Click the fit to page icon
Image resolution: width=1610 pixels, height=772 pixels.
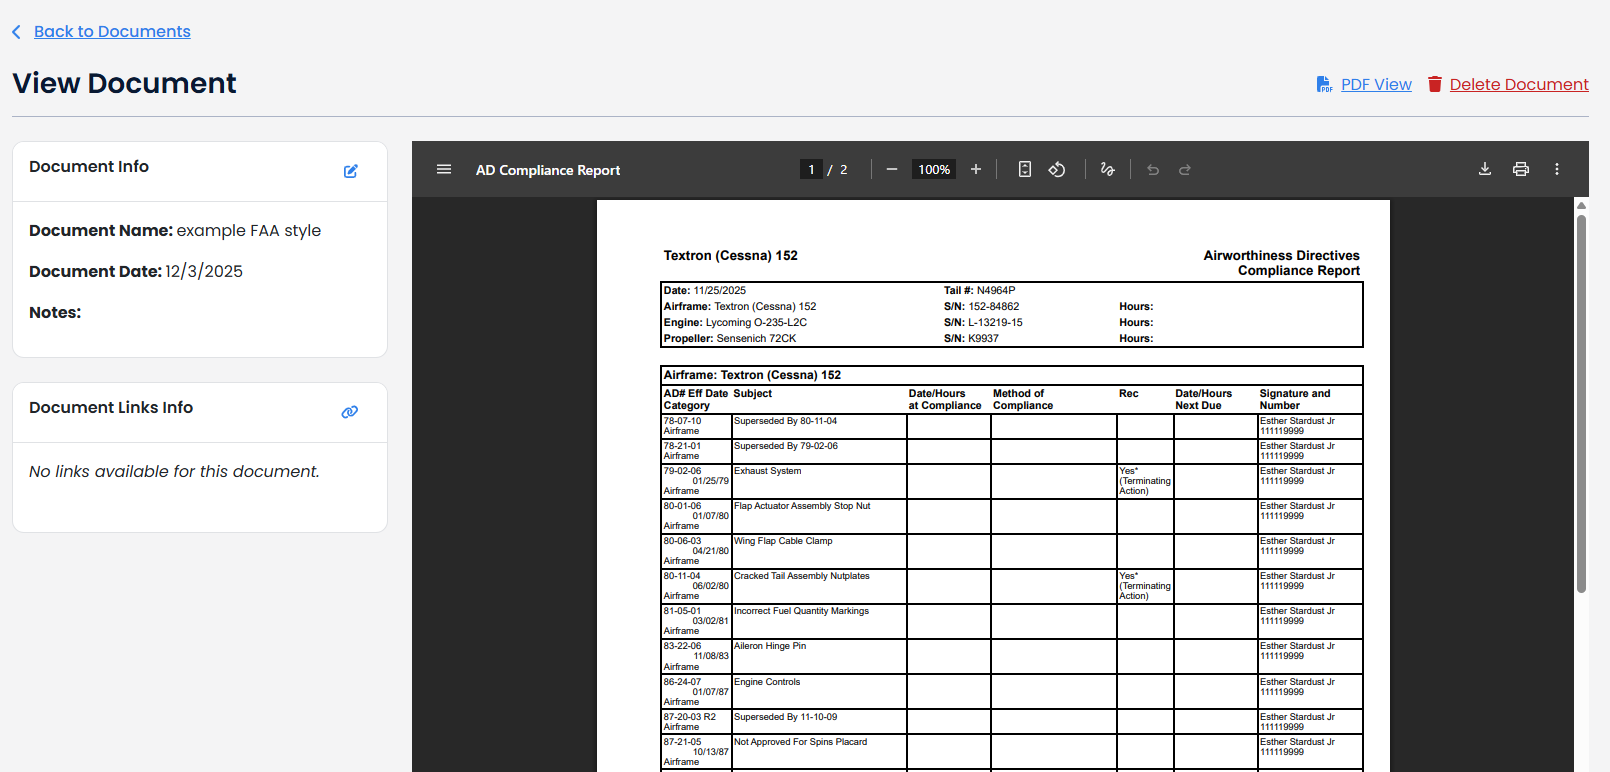[x=1025, y=170]
